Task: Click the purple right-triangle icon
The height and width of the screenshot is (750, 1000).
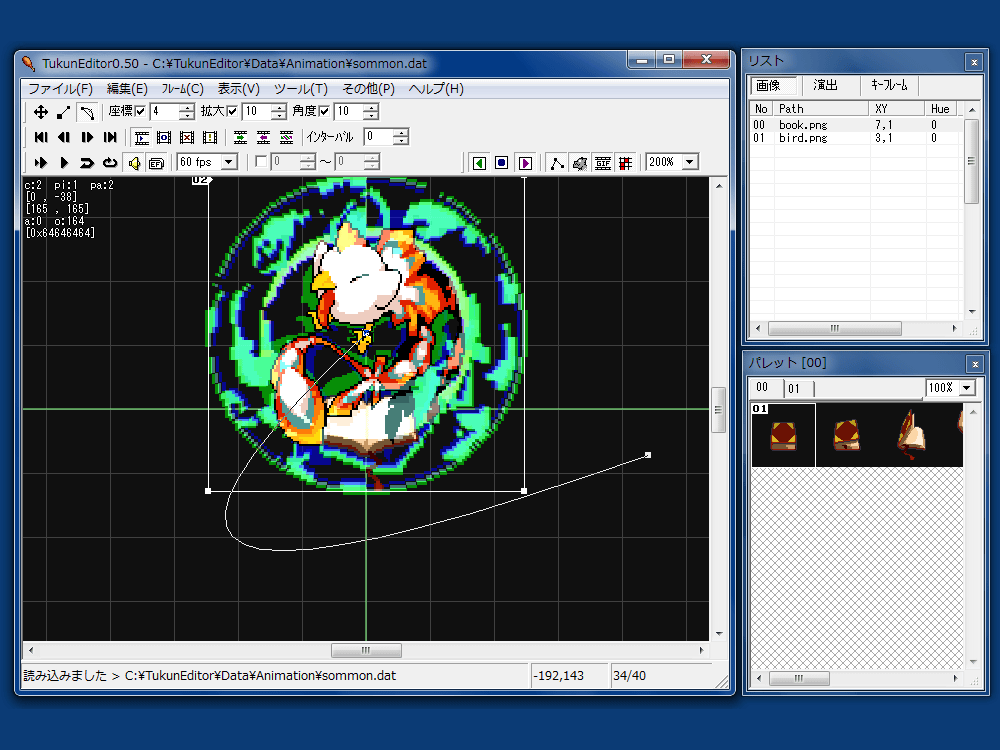Action: [x=525, y=163]
